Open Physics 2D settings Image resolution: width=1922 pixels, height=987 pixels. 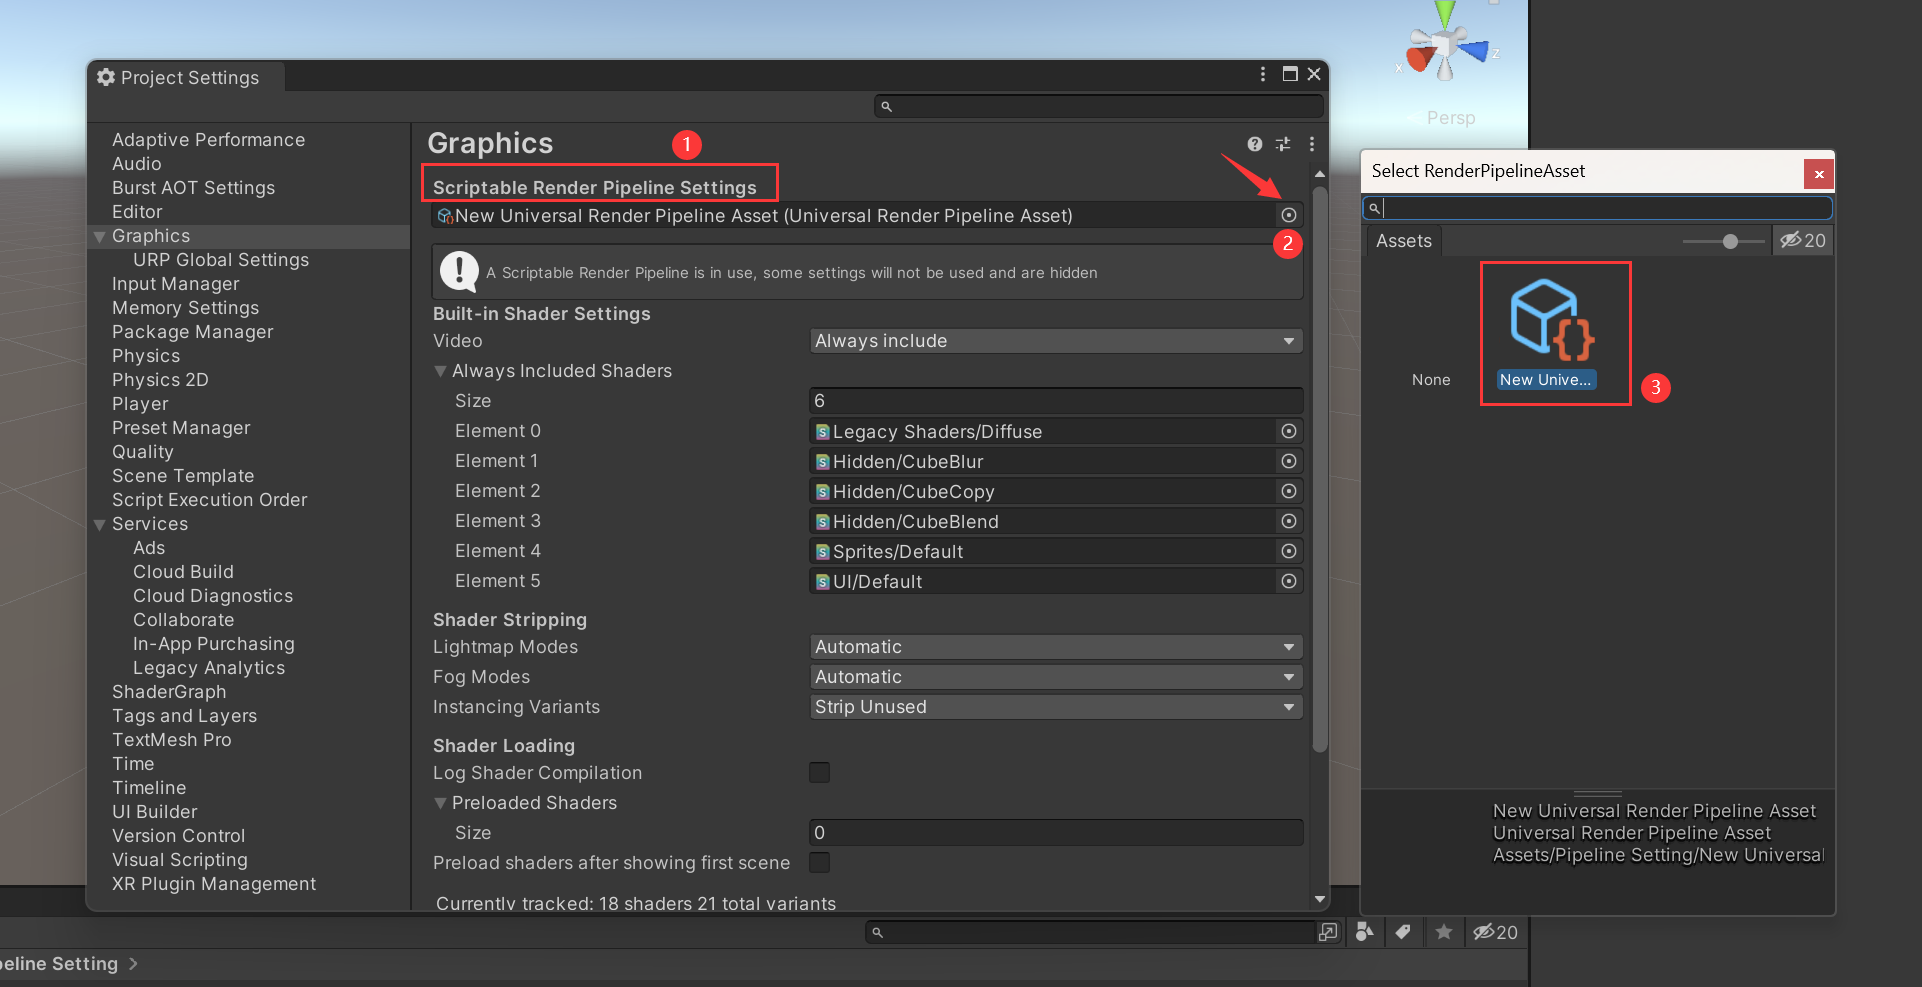click(160, 380)
